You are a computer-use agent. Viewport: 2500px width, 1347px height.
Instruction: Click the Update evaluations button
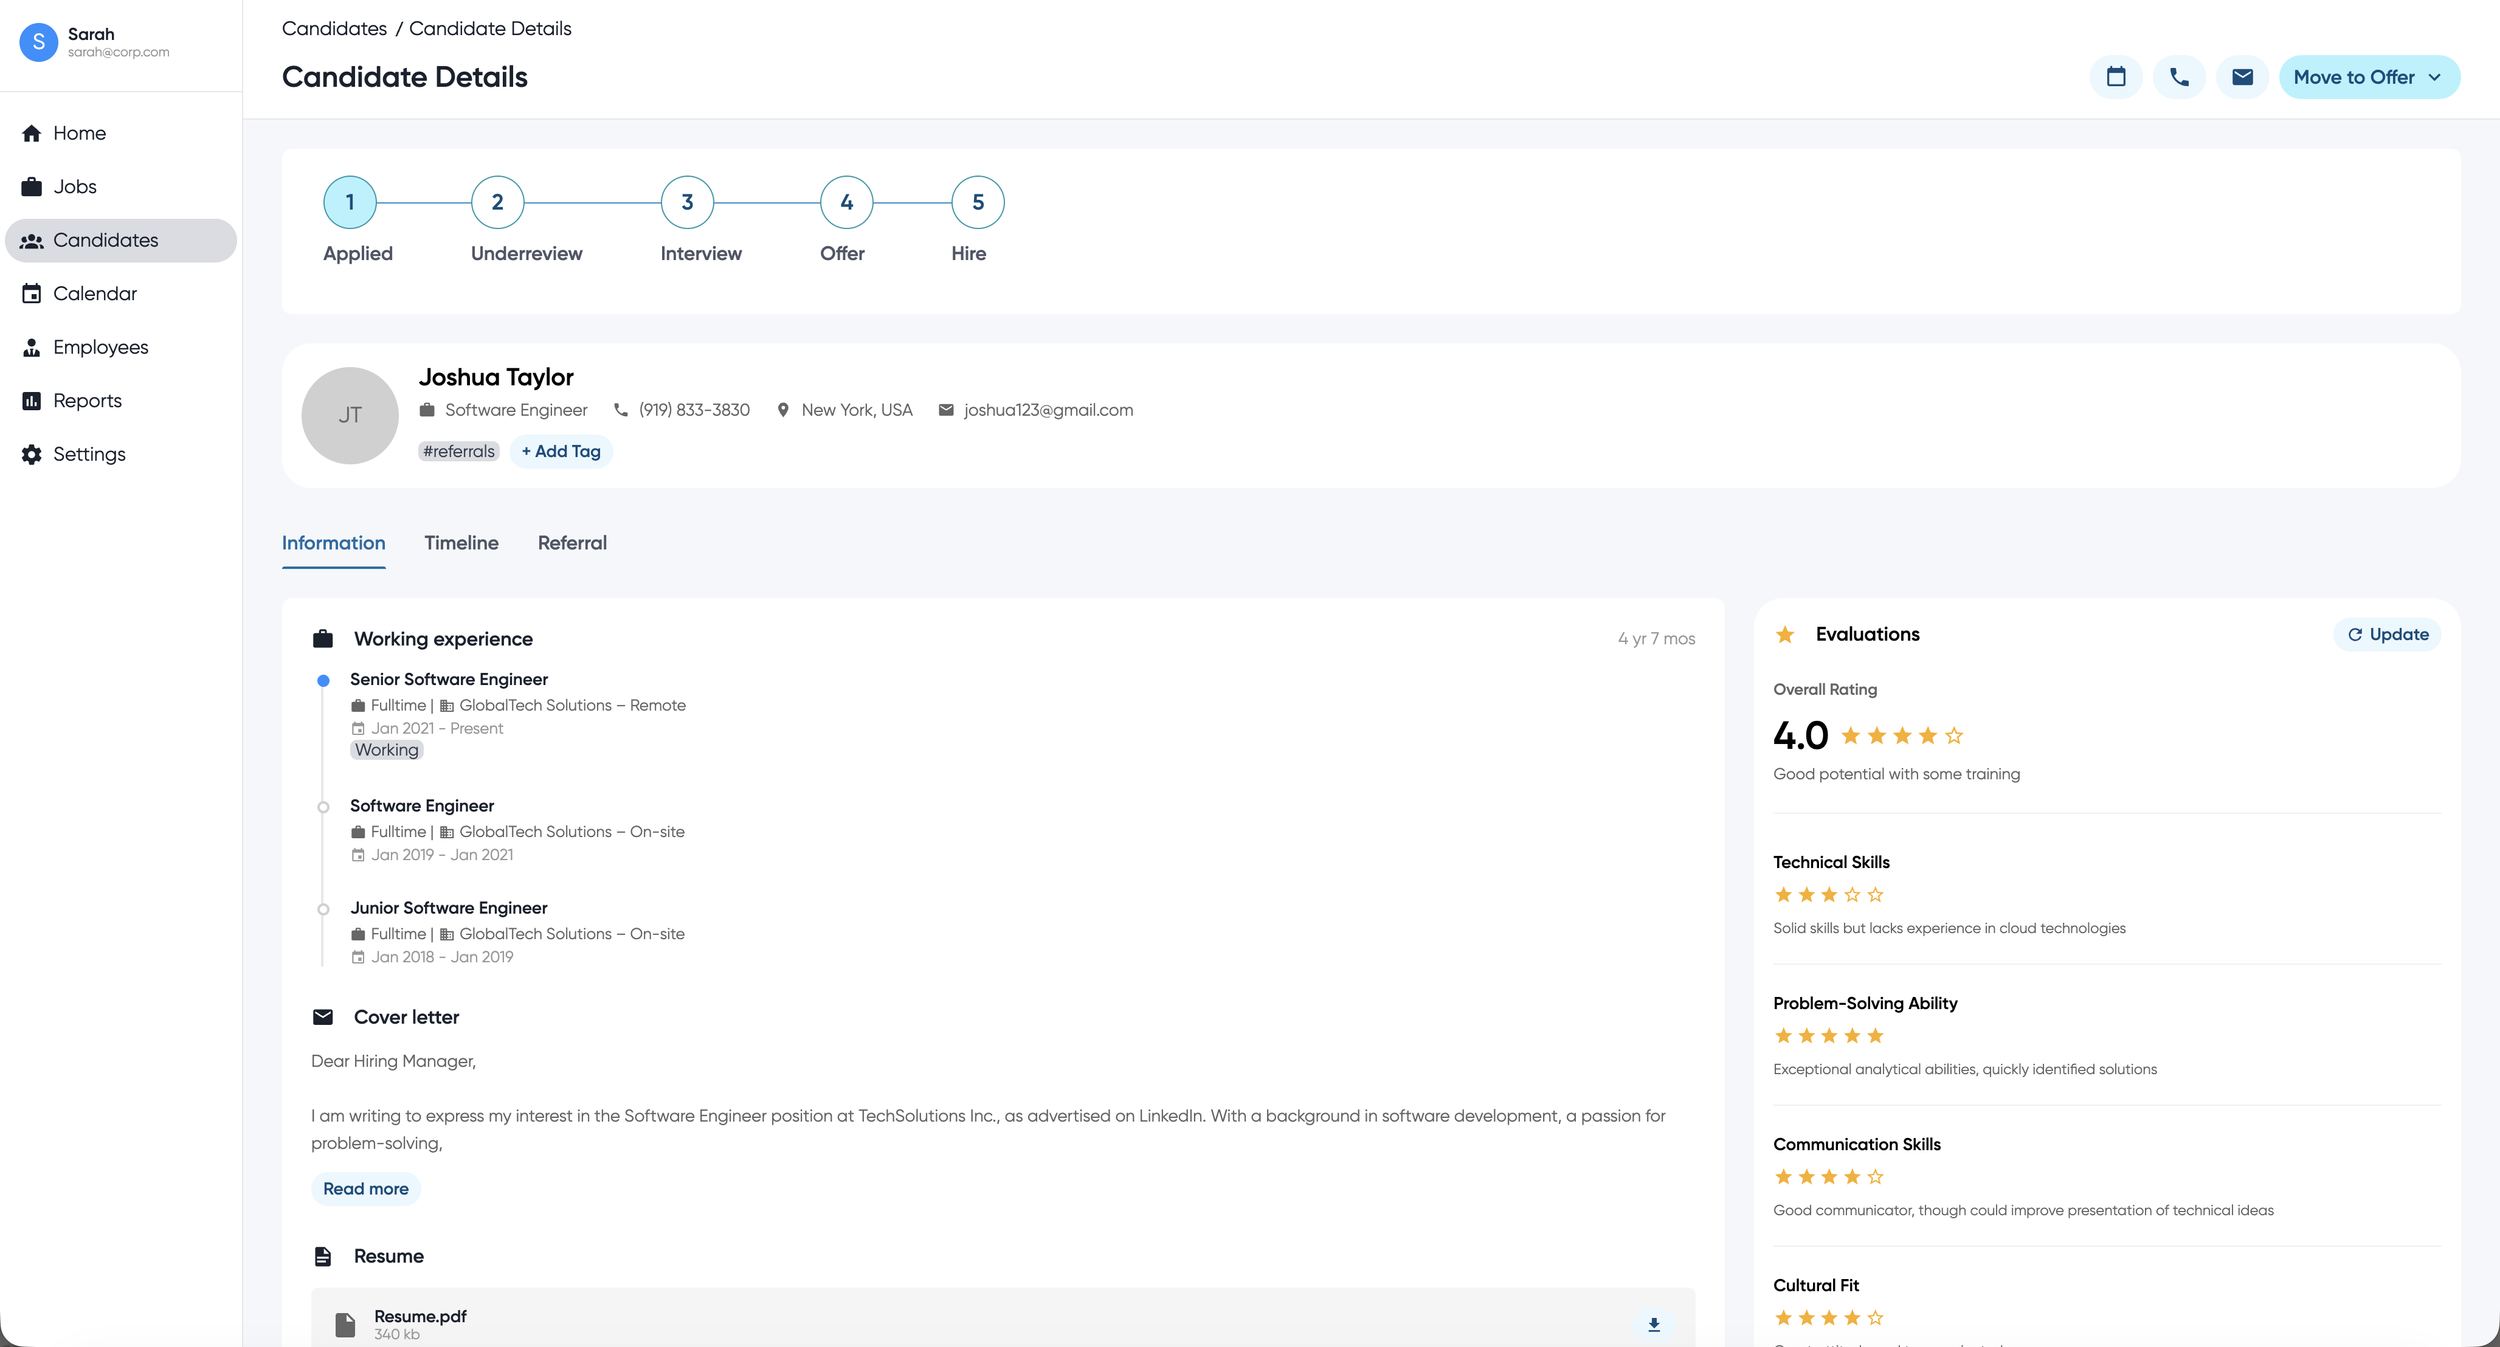[x=2387, y=635]
